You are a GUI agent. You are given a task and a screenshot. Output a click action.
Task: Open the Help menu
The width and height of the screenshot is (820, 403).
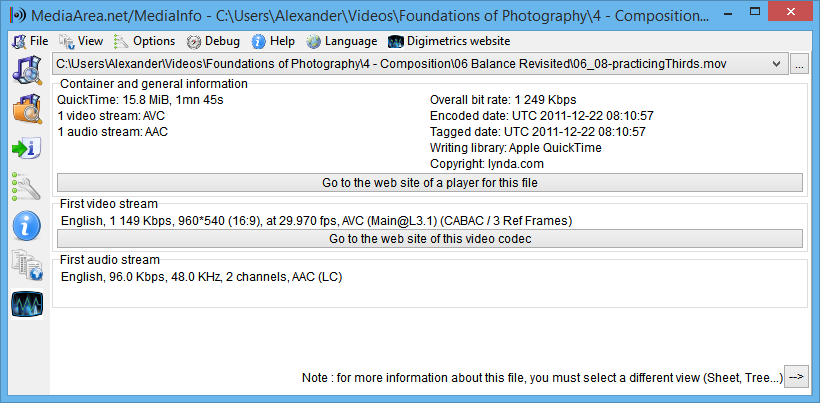pos(273,41)
